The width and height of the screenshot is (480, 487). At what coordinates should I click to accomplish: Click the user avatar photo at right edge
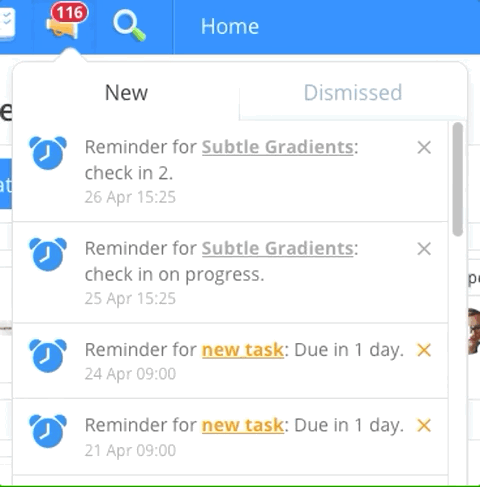(474, 331)
